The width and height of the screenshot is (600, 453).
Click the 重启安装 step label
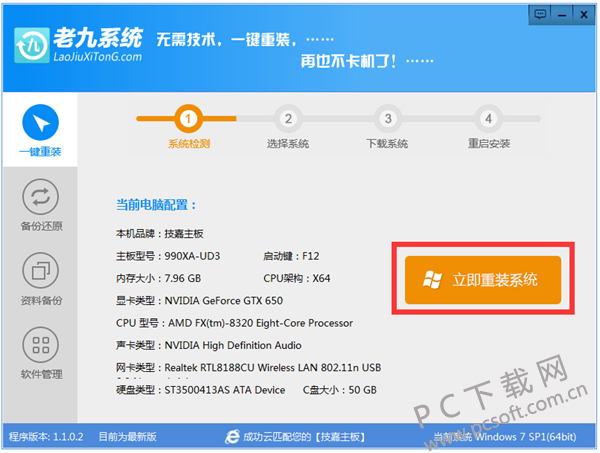click(x=489, y=144)
